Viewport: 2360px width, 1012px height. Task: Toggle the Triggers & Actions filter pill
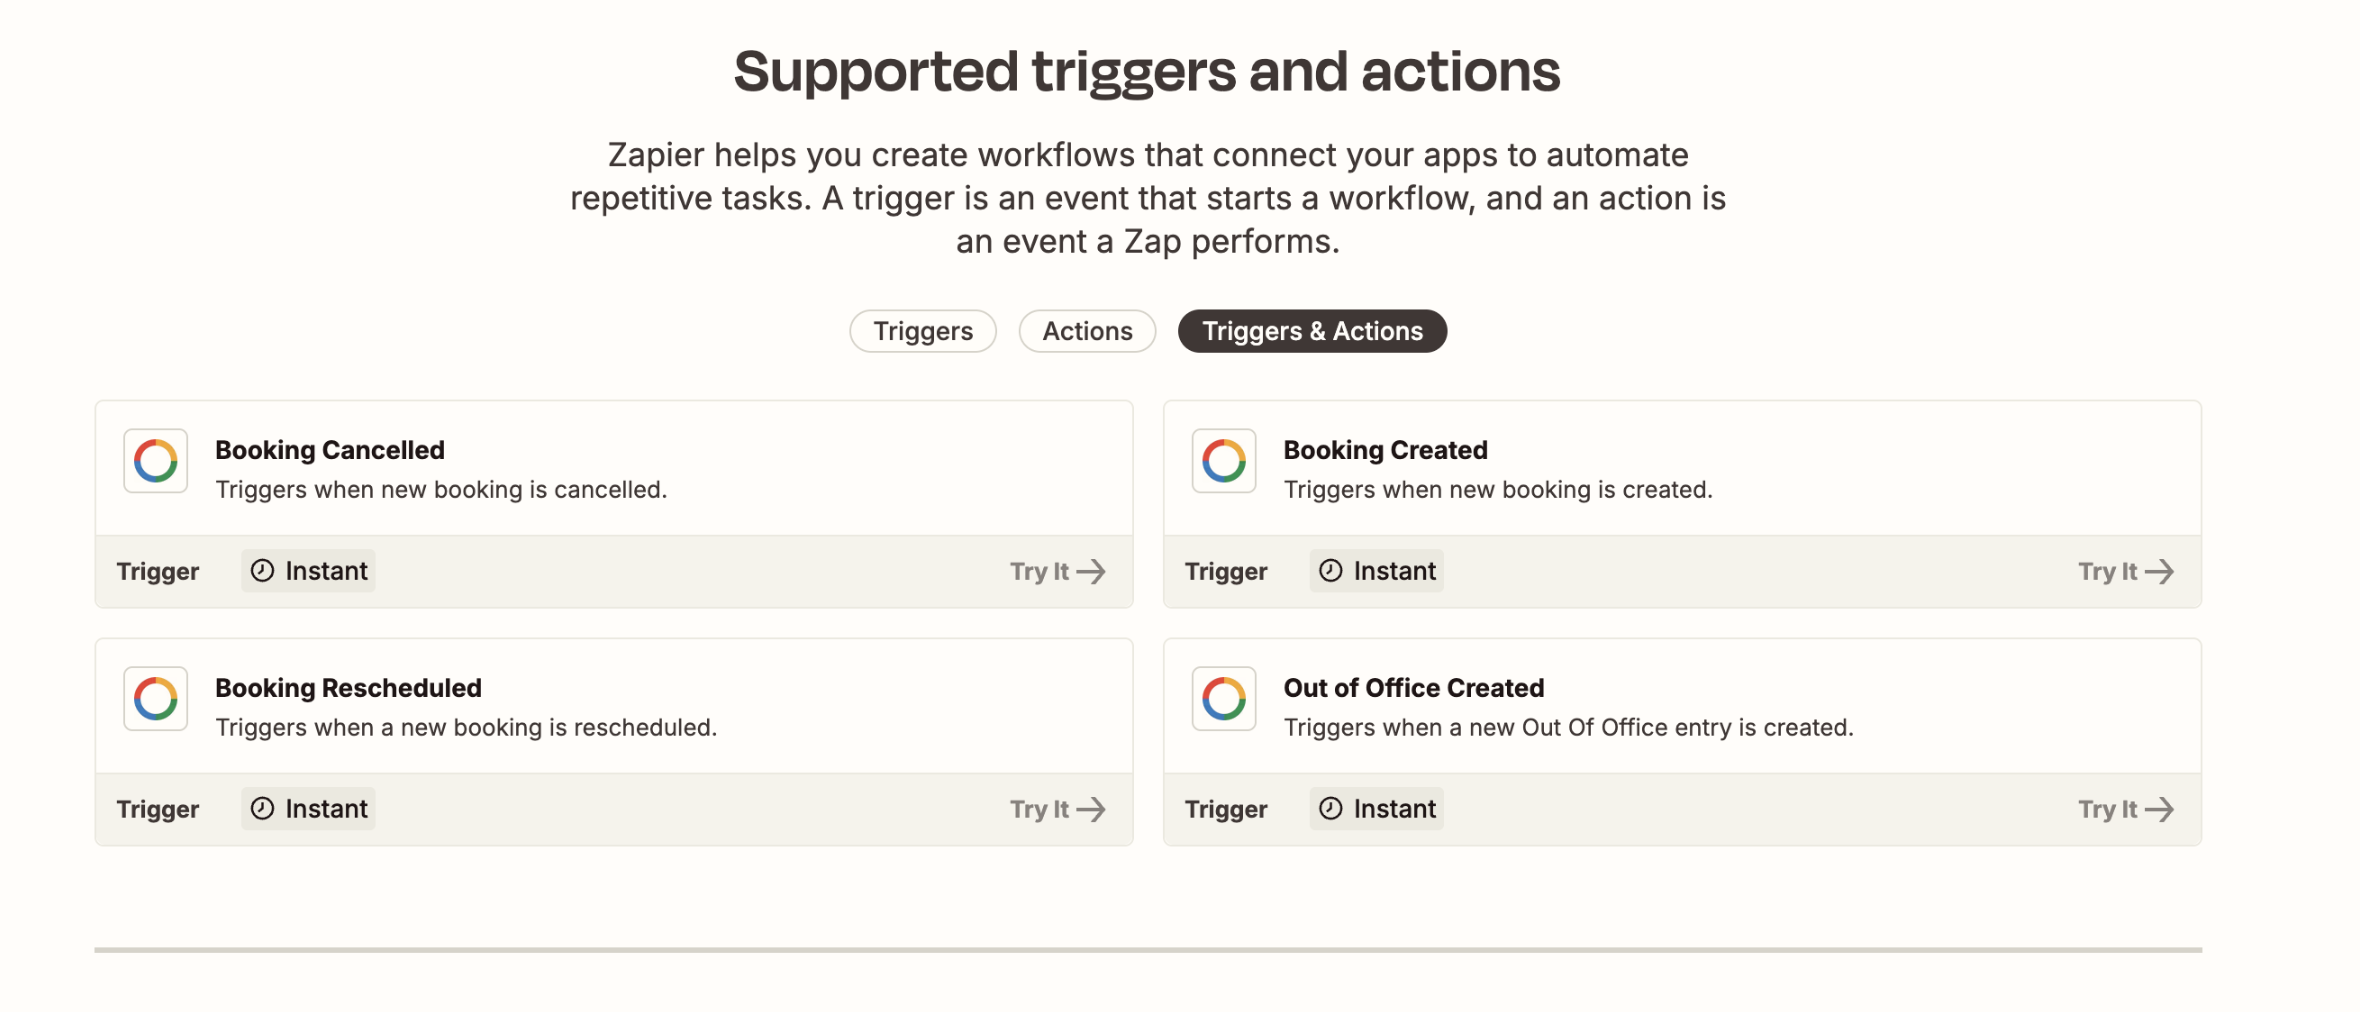point(1311,330)
